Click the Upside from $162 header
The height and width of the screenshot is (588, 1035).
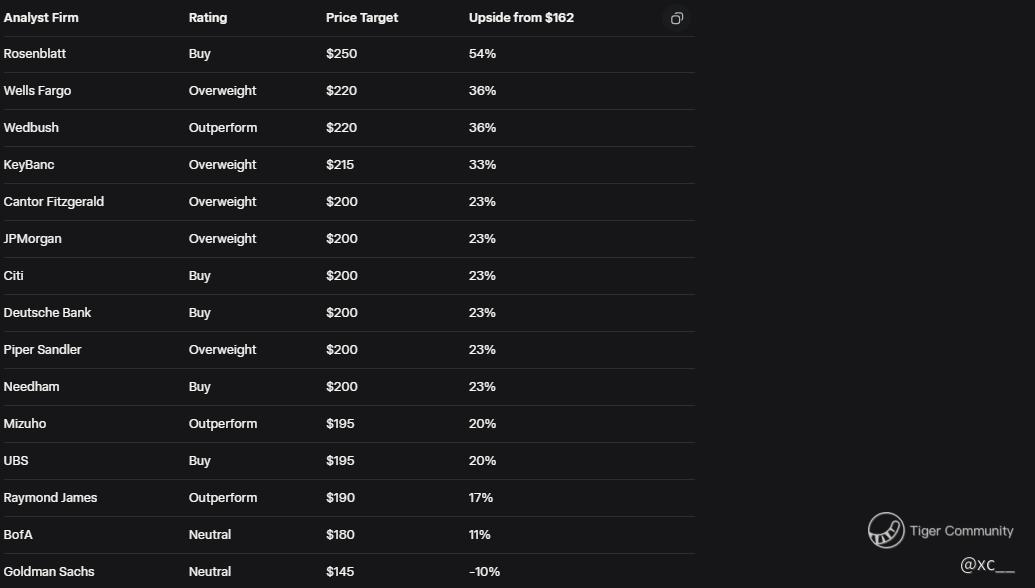[x=521, y=18]
